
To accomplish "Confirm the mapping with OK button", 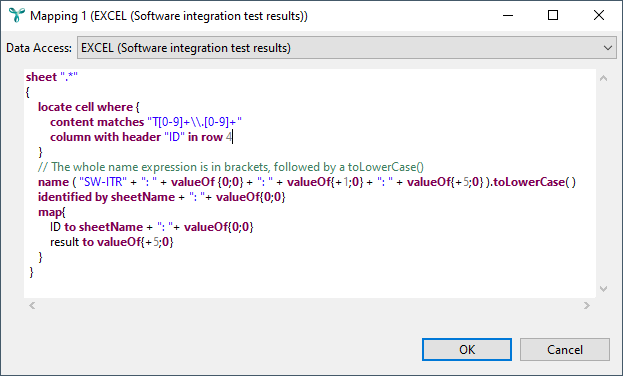I will pos(466,349).
